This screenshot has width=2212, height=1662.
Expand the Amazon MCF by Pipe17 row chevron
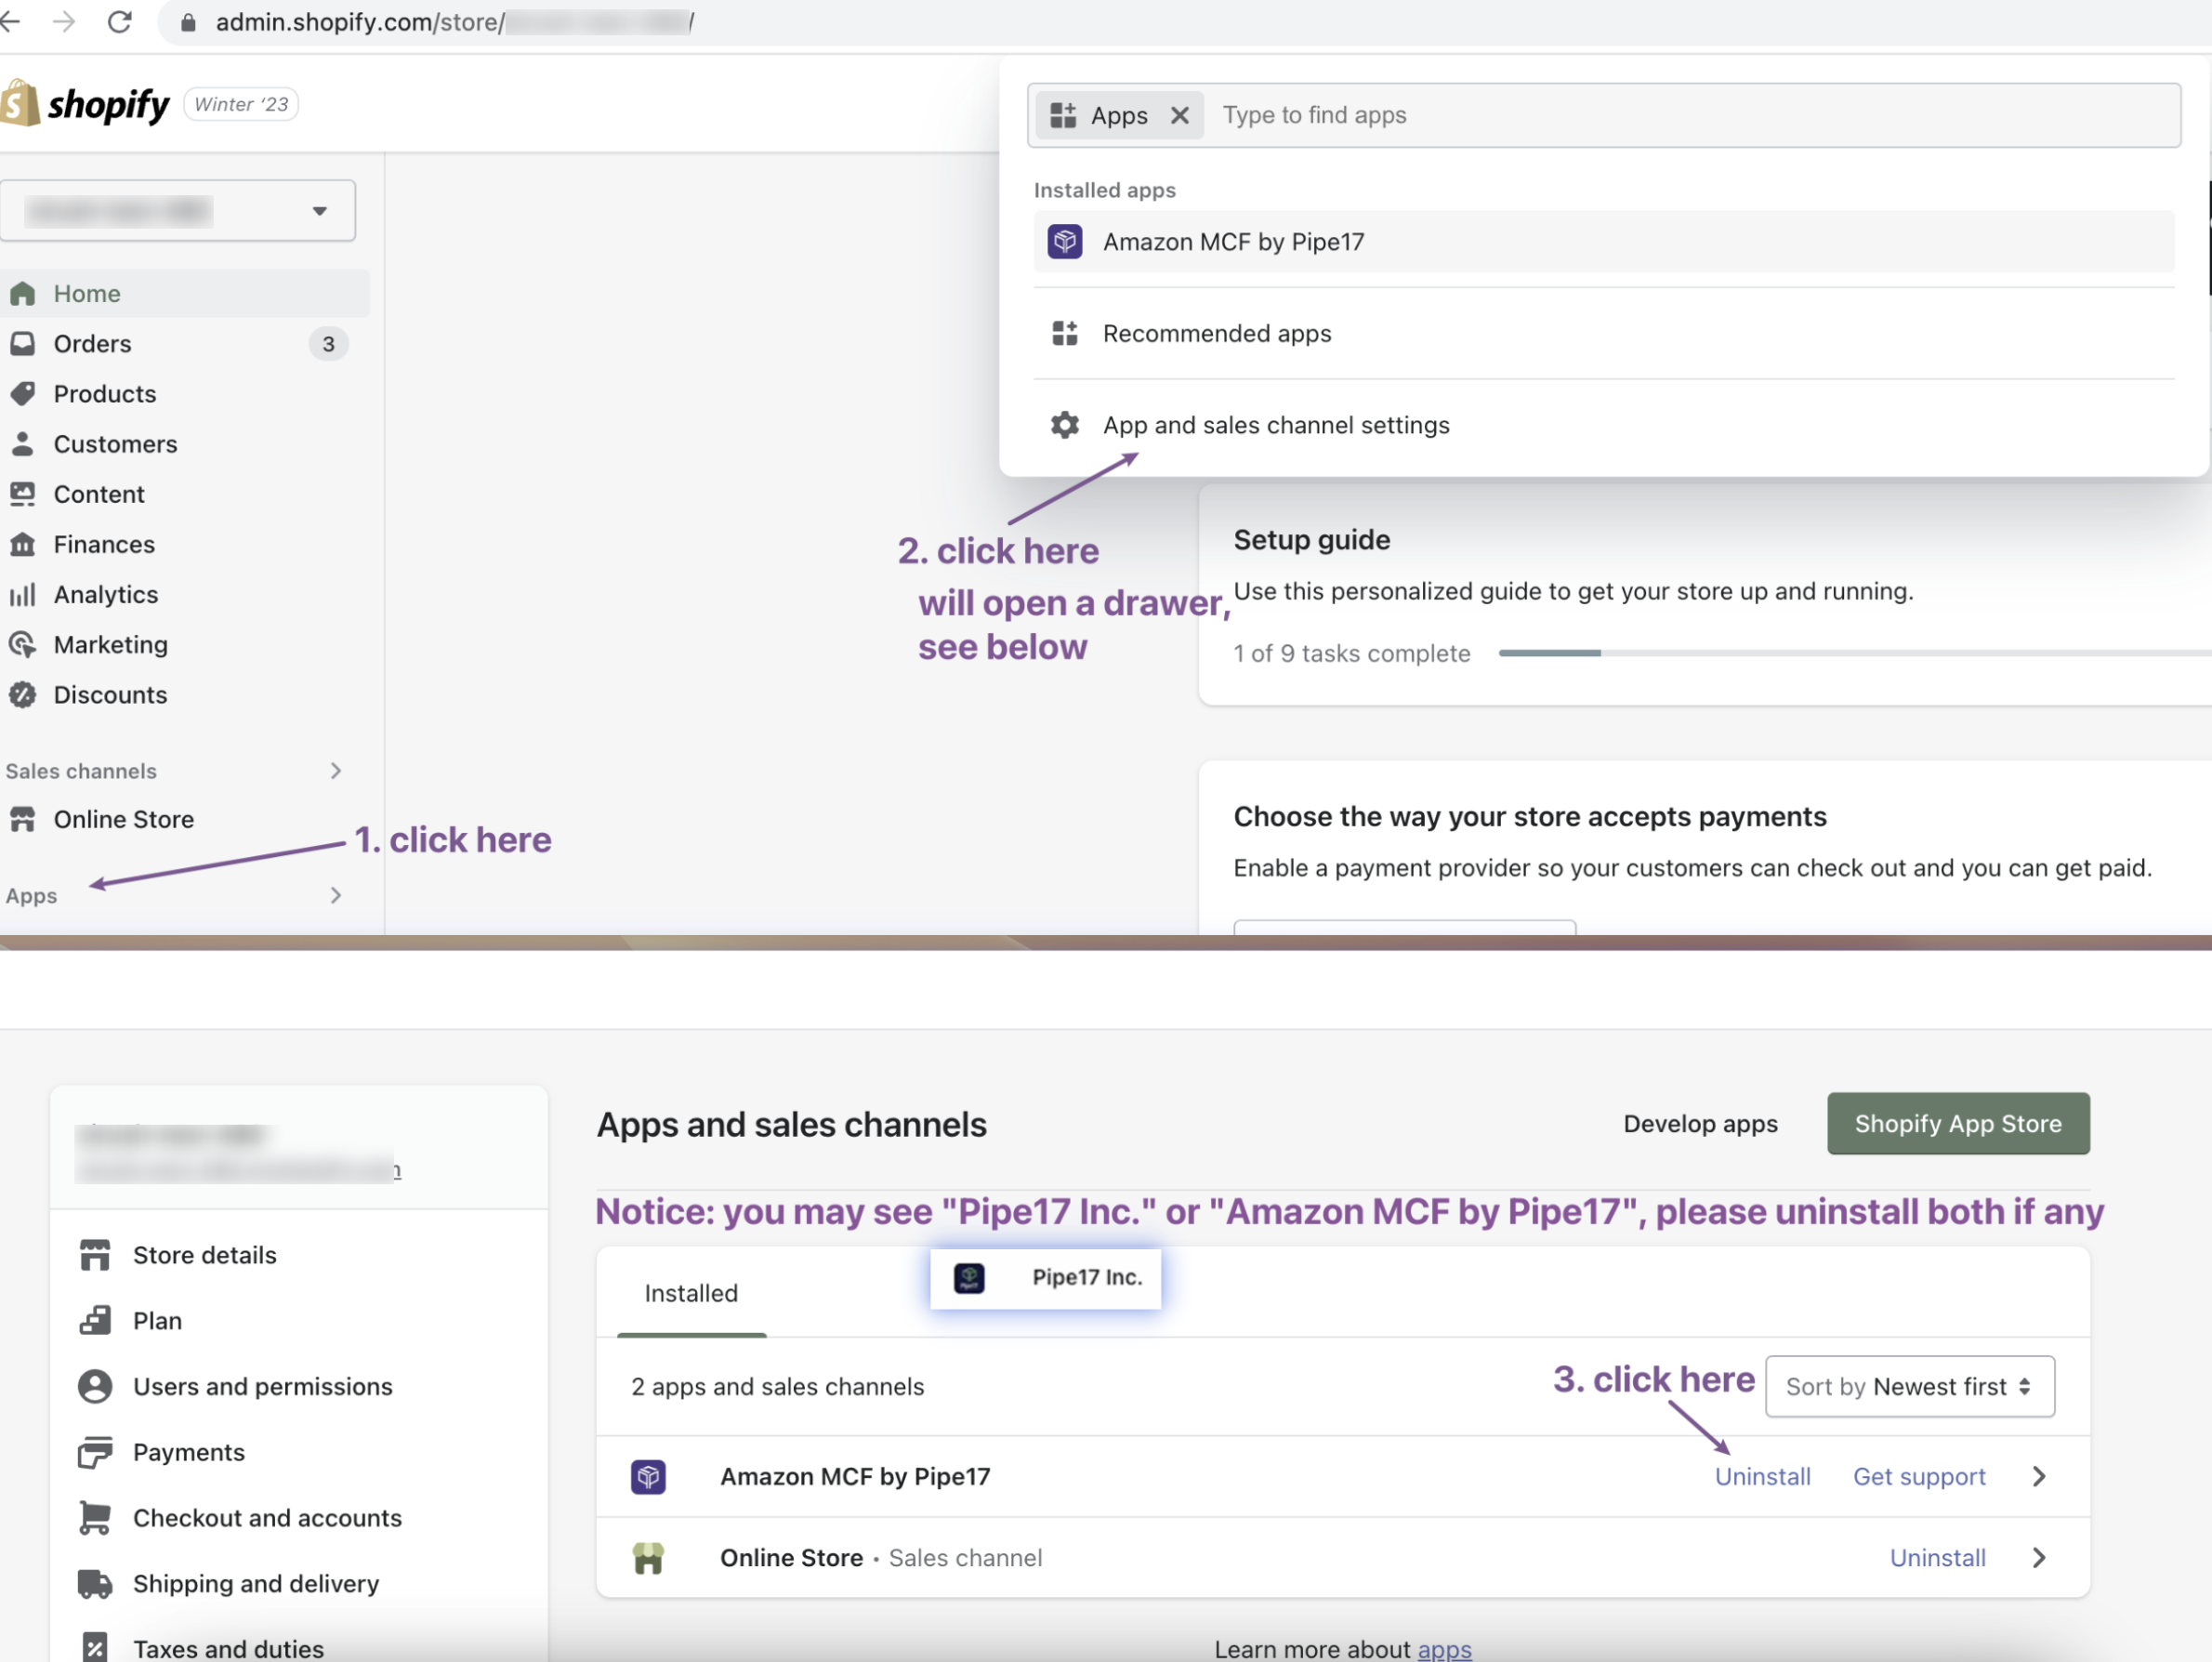click(x=2039, y=1477)
